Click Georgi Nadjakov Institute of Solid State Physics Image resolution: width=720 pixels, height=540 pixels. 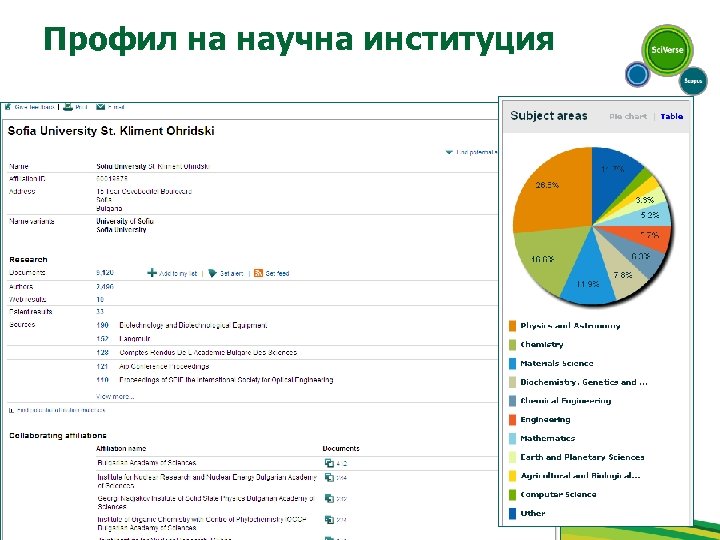205,502
